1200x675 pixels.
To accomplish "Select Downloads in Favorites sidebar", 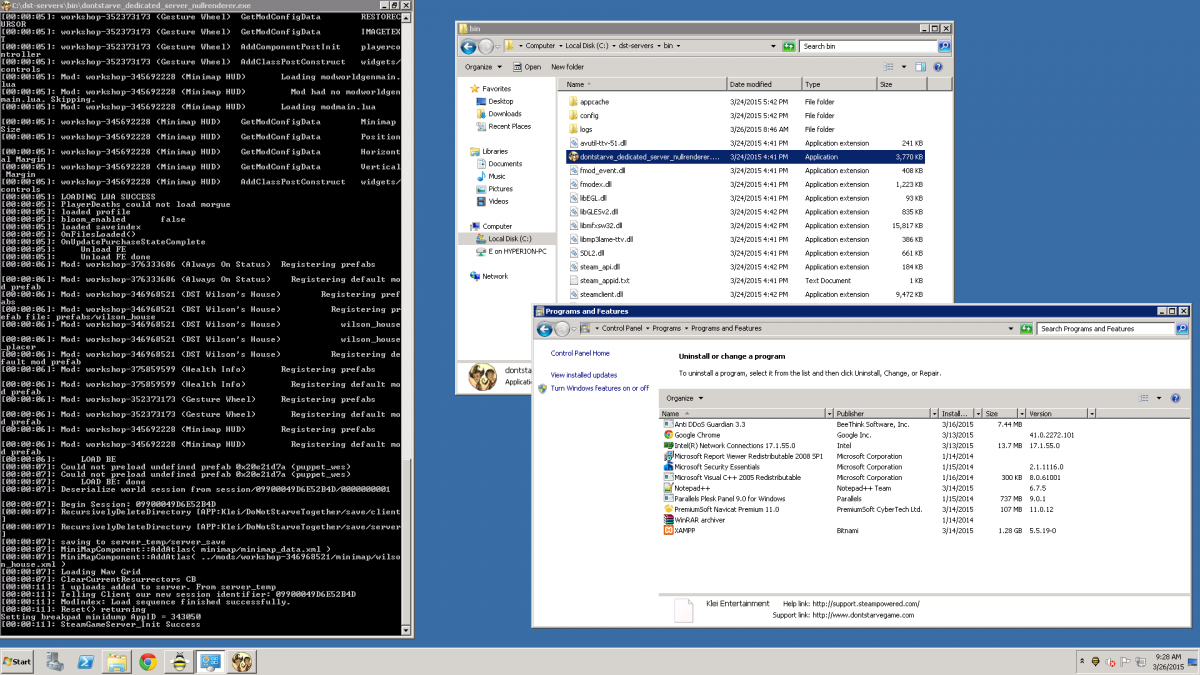I will point(504,114).
